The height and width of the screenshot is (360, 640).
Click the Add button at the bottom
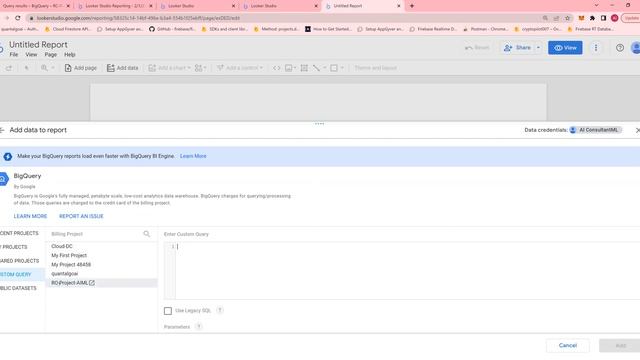click(x=620, y=346)
